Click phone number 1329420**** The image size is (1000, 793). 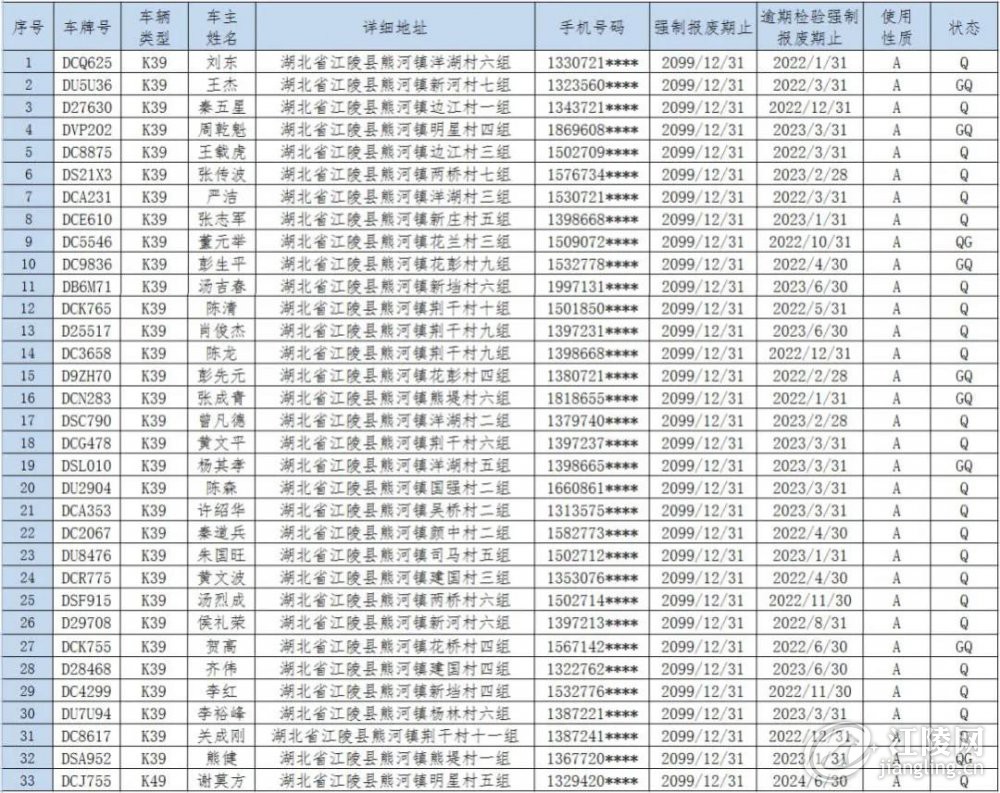[x=592, y=780]
